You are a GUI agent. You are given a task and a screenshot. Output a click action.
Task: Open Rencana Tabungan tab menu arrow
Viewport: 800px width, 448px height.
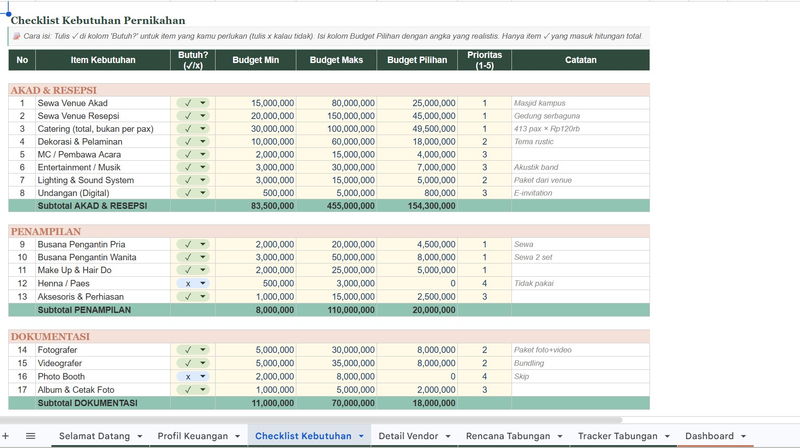point(560,436)
